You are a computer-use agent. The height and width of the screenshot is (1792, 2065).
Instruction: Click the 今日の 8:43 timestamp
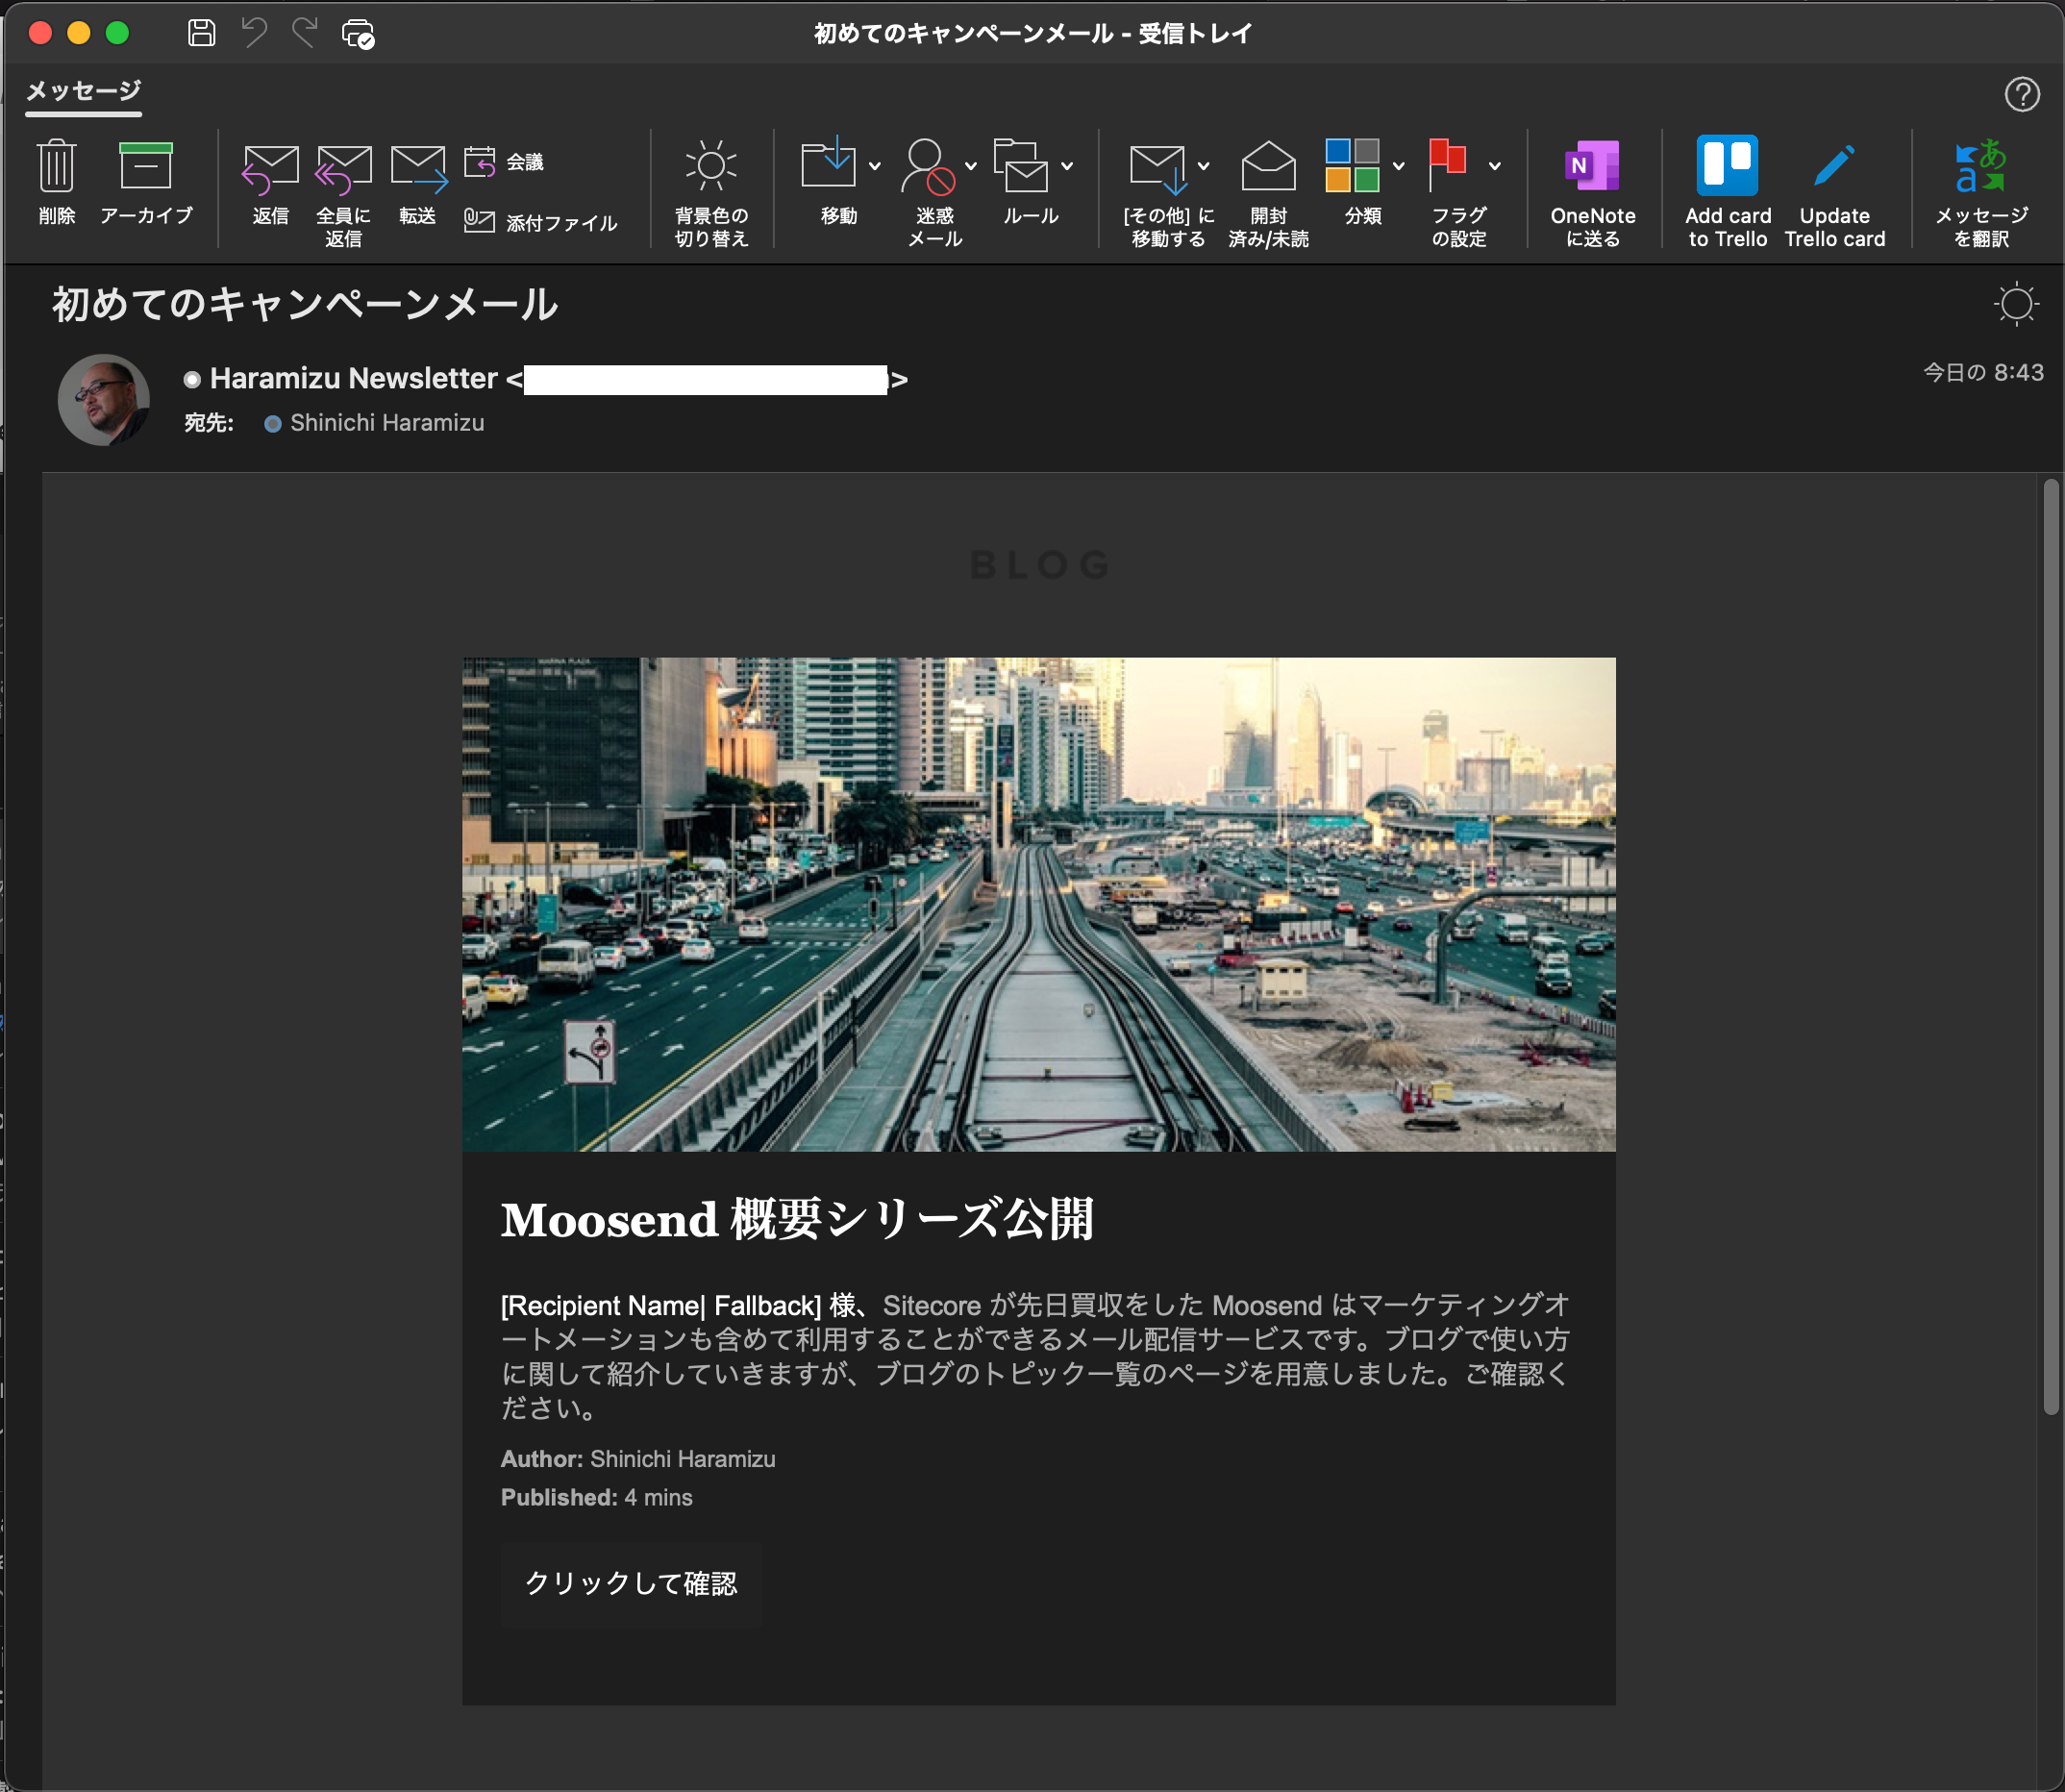[1983, 372]
